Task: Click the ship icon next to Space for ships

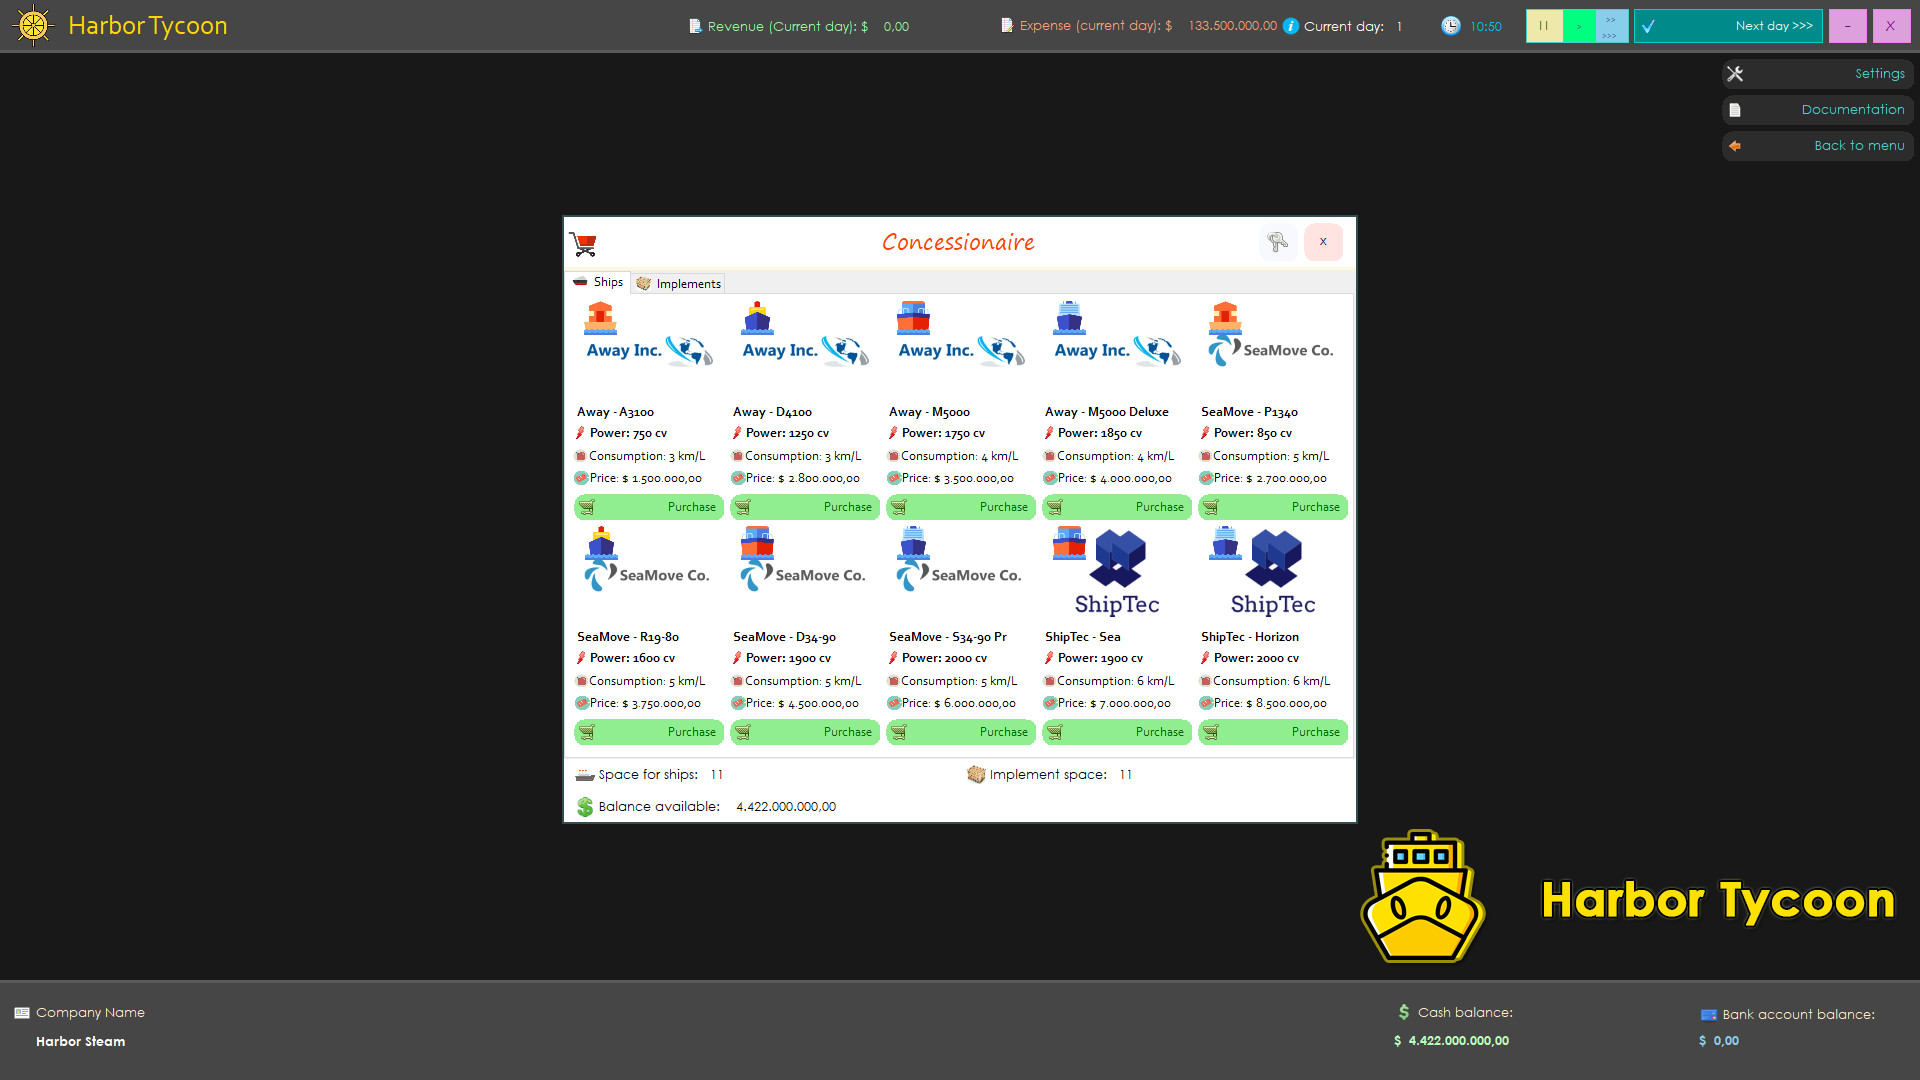Action: pyautogui.click(x=583, y=774)
